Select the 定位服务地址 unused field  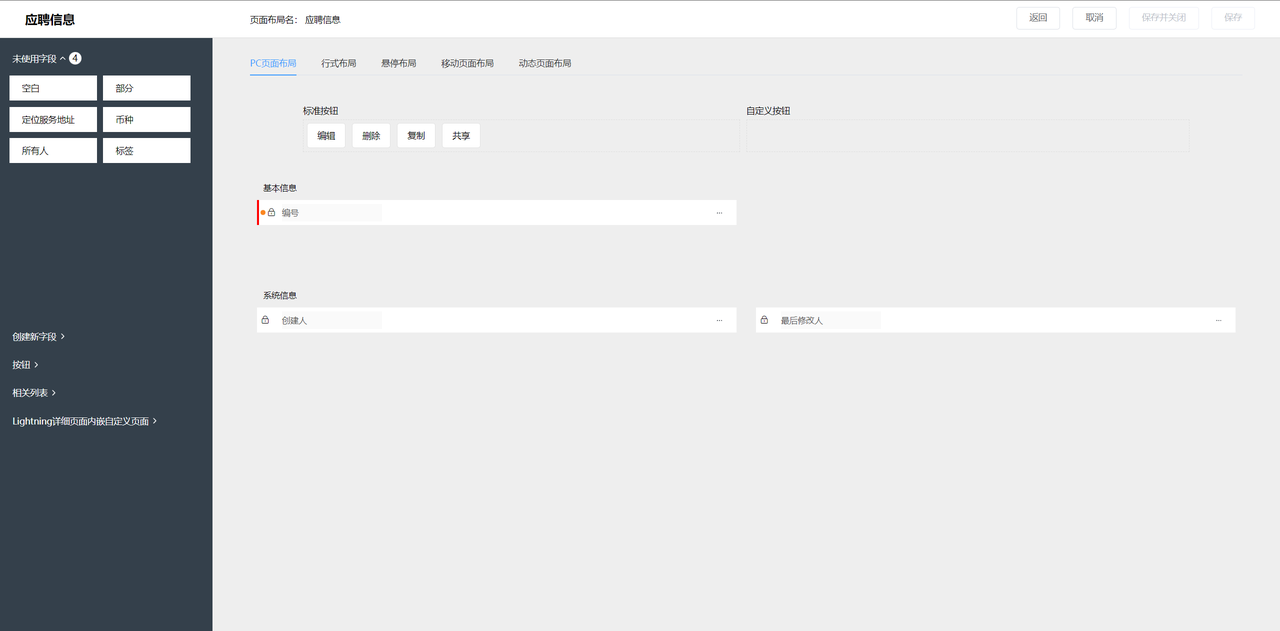pyautogui.click(x=53, y=120)
